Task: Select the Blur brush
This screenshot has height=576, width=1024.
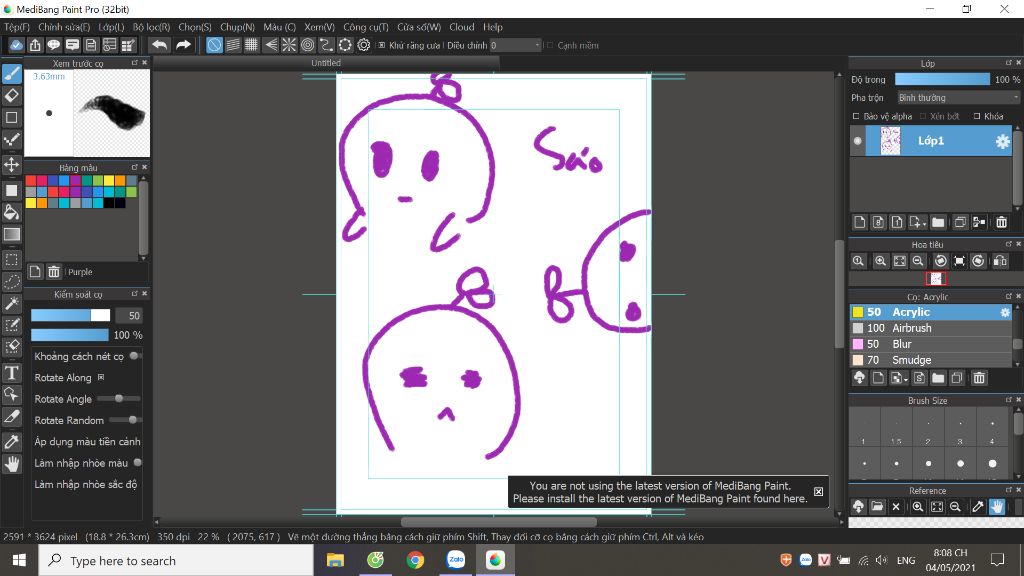Action: [x=931, y=344]
